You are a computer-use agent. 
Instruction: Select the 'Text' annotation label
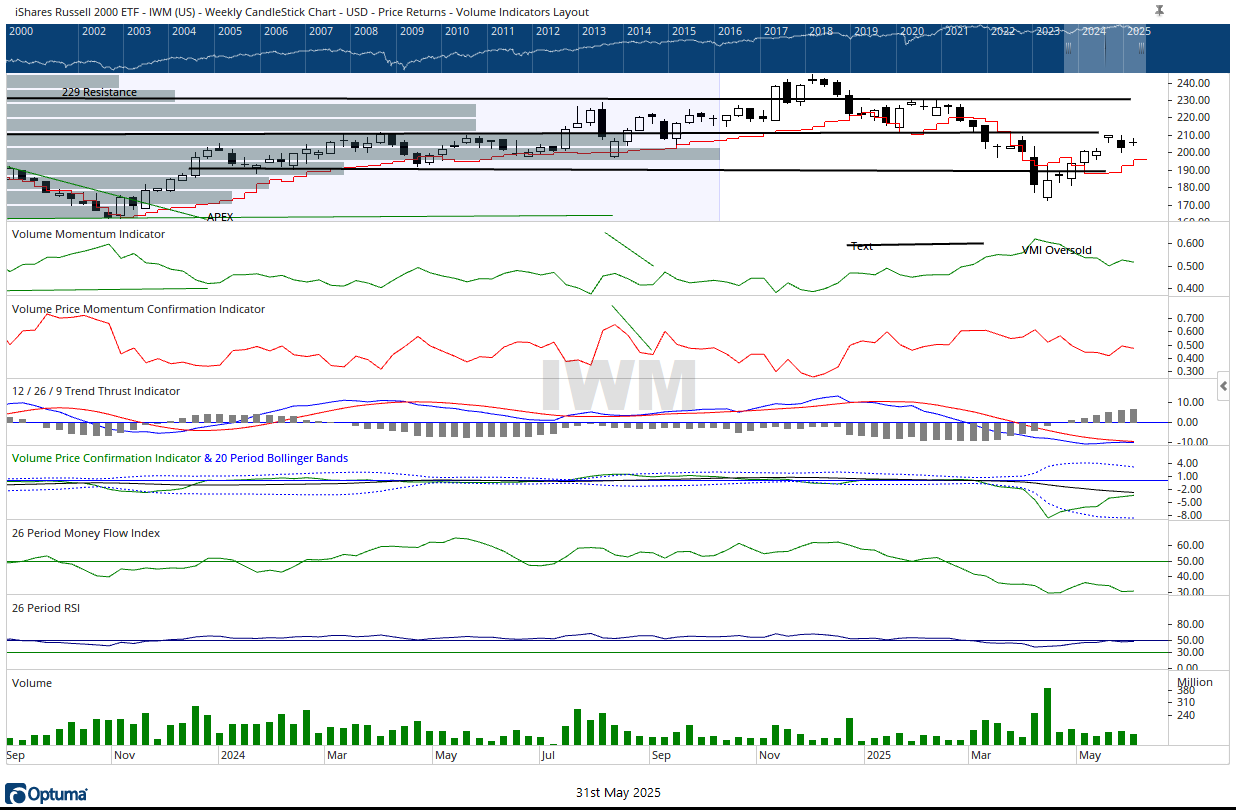(x=862, y=246)
